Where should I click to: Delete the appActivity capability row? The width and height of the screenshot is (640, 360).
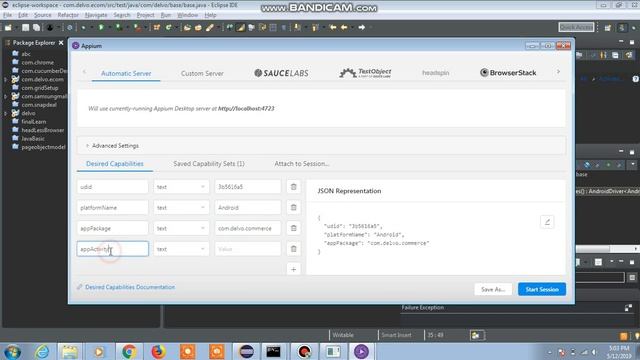point(293,249)
